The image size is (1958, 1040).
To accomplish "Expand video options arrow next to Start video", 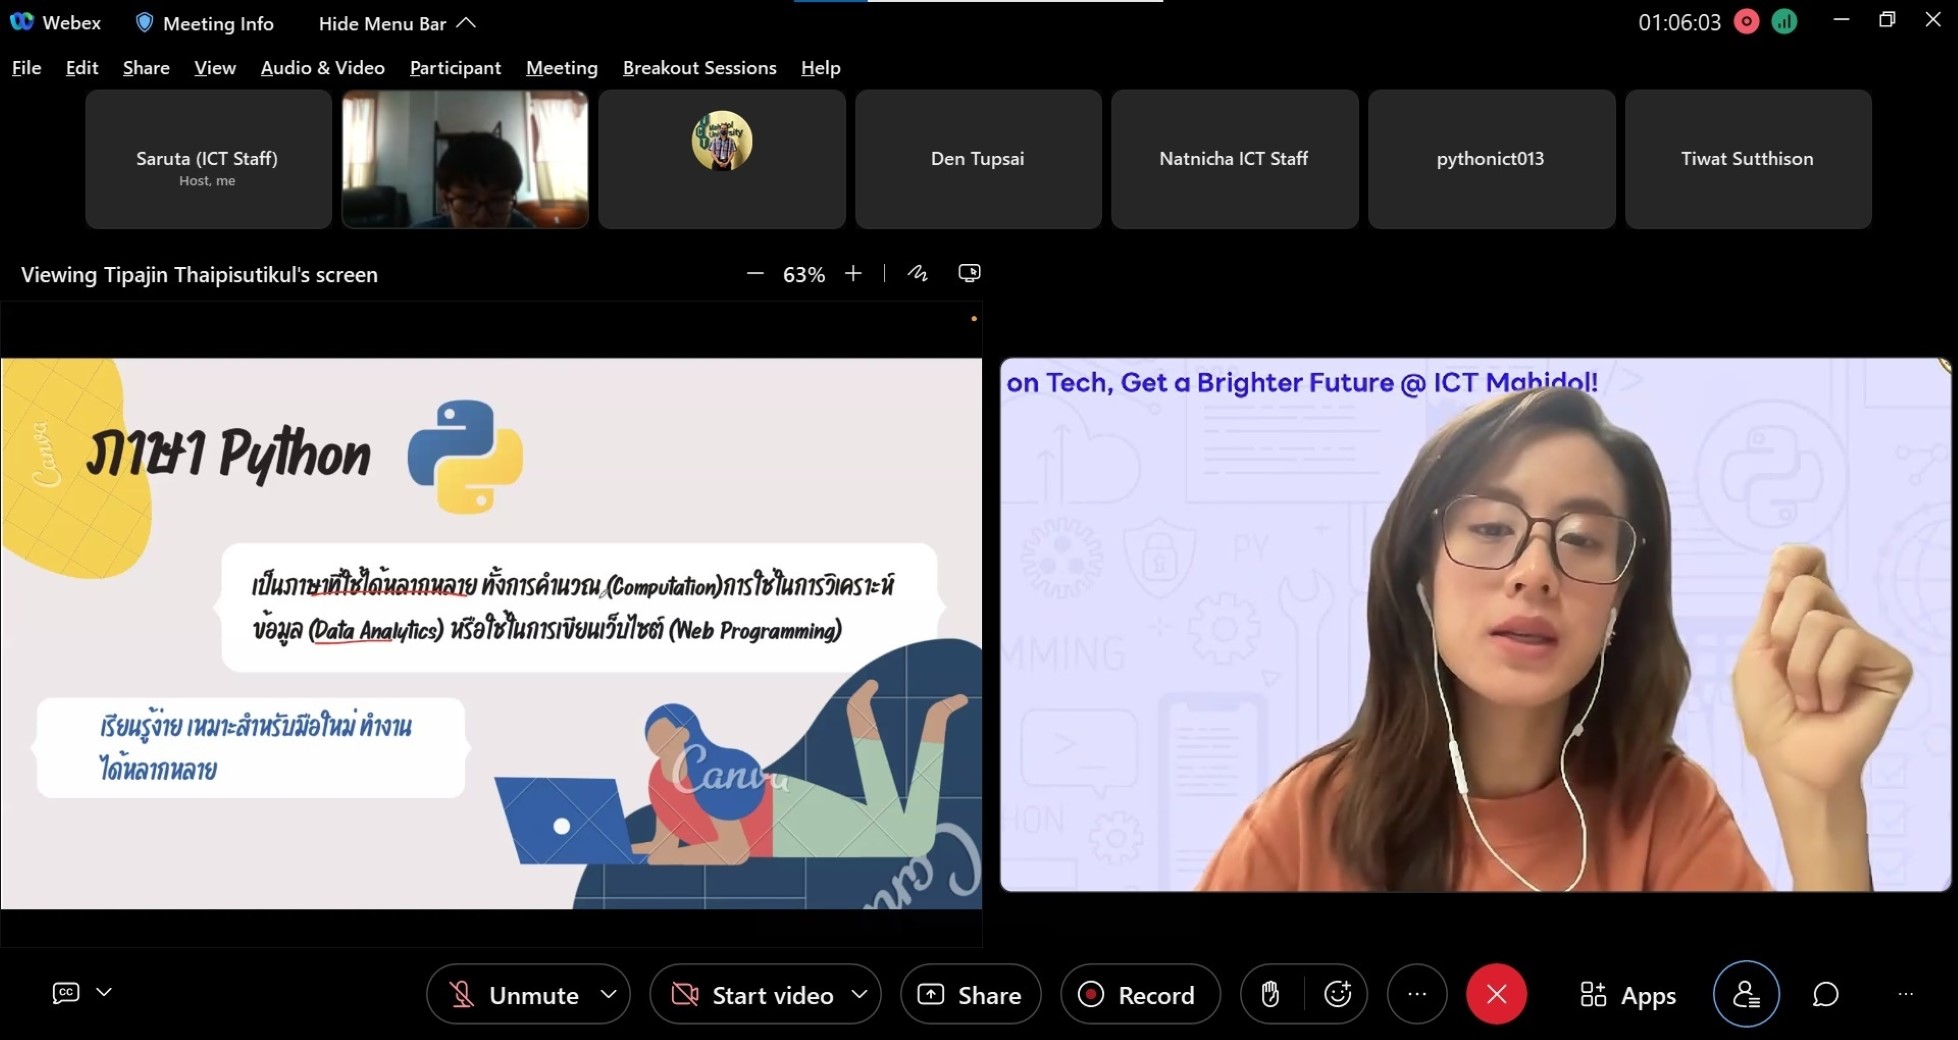I will pyautogui.click(x=859, y=994).
